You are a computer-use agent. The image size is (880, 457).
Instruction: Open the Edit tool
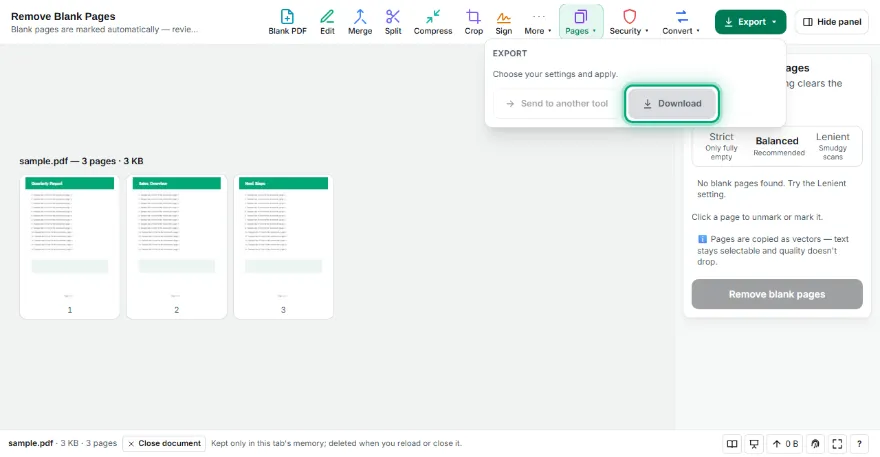tap(327, 22)
